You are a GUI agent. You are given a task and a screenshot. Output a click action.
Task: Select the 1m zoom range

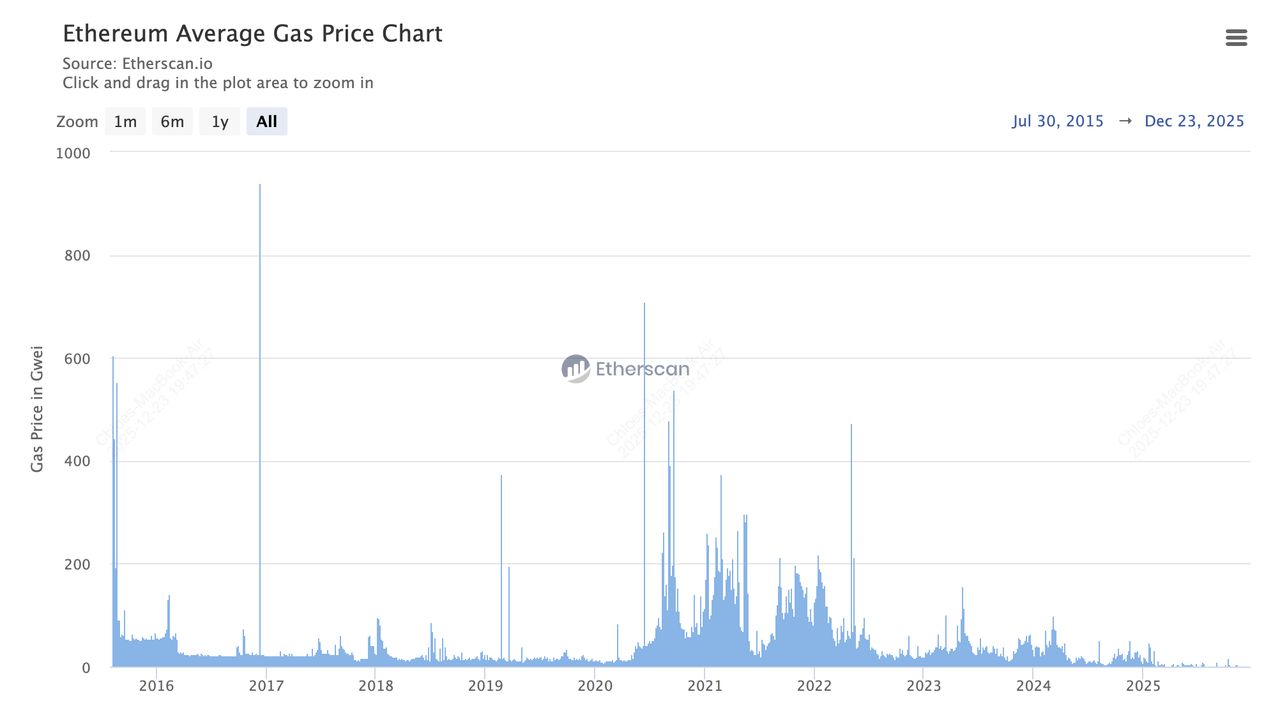tap(125, 122)
